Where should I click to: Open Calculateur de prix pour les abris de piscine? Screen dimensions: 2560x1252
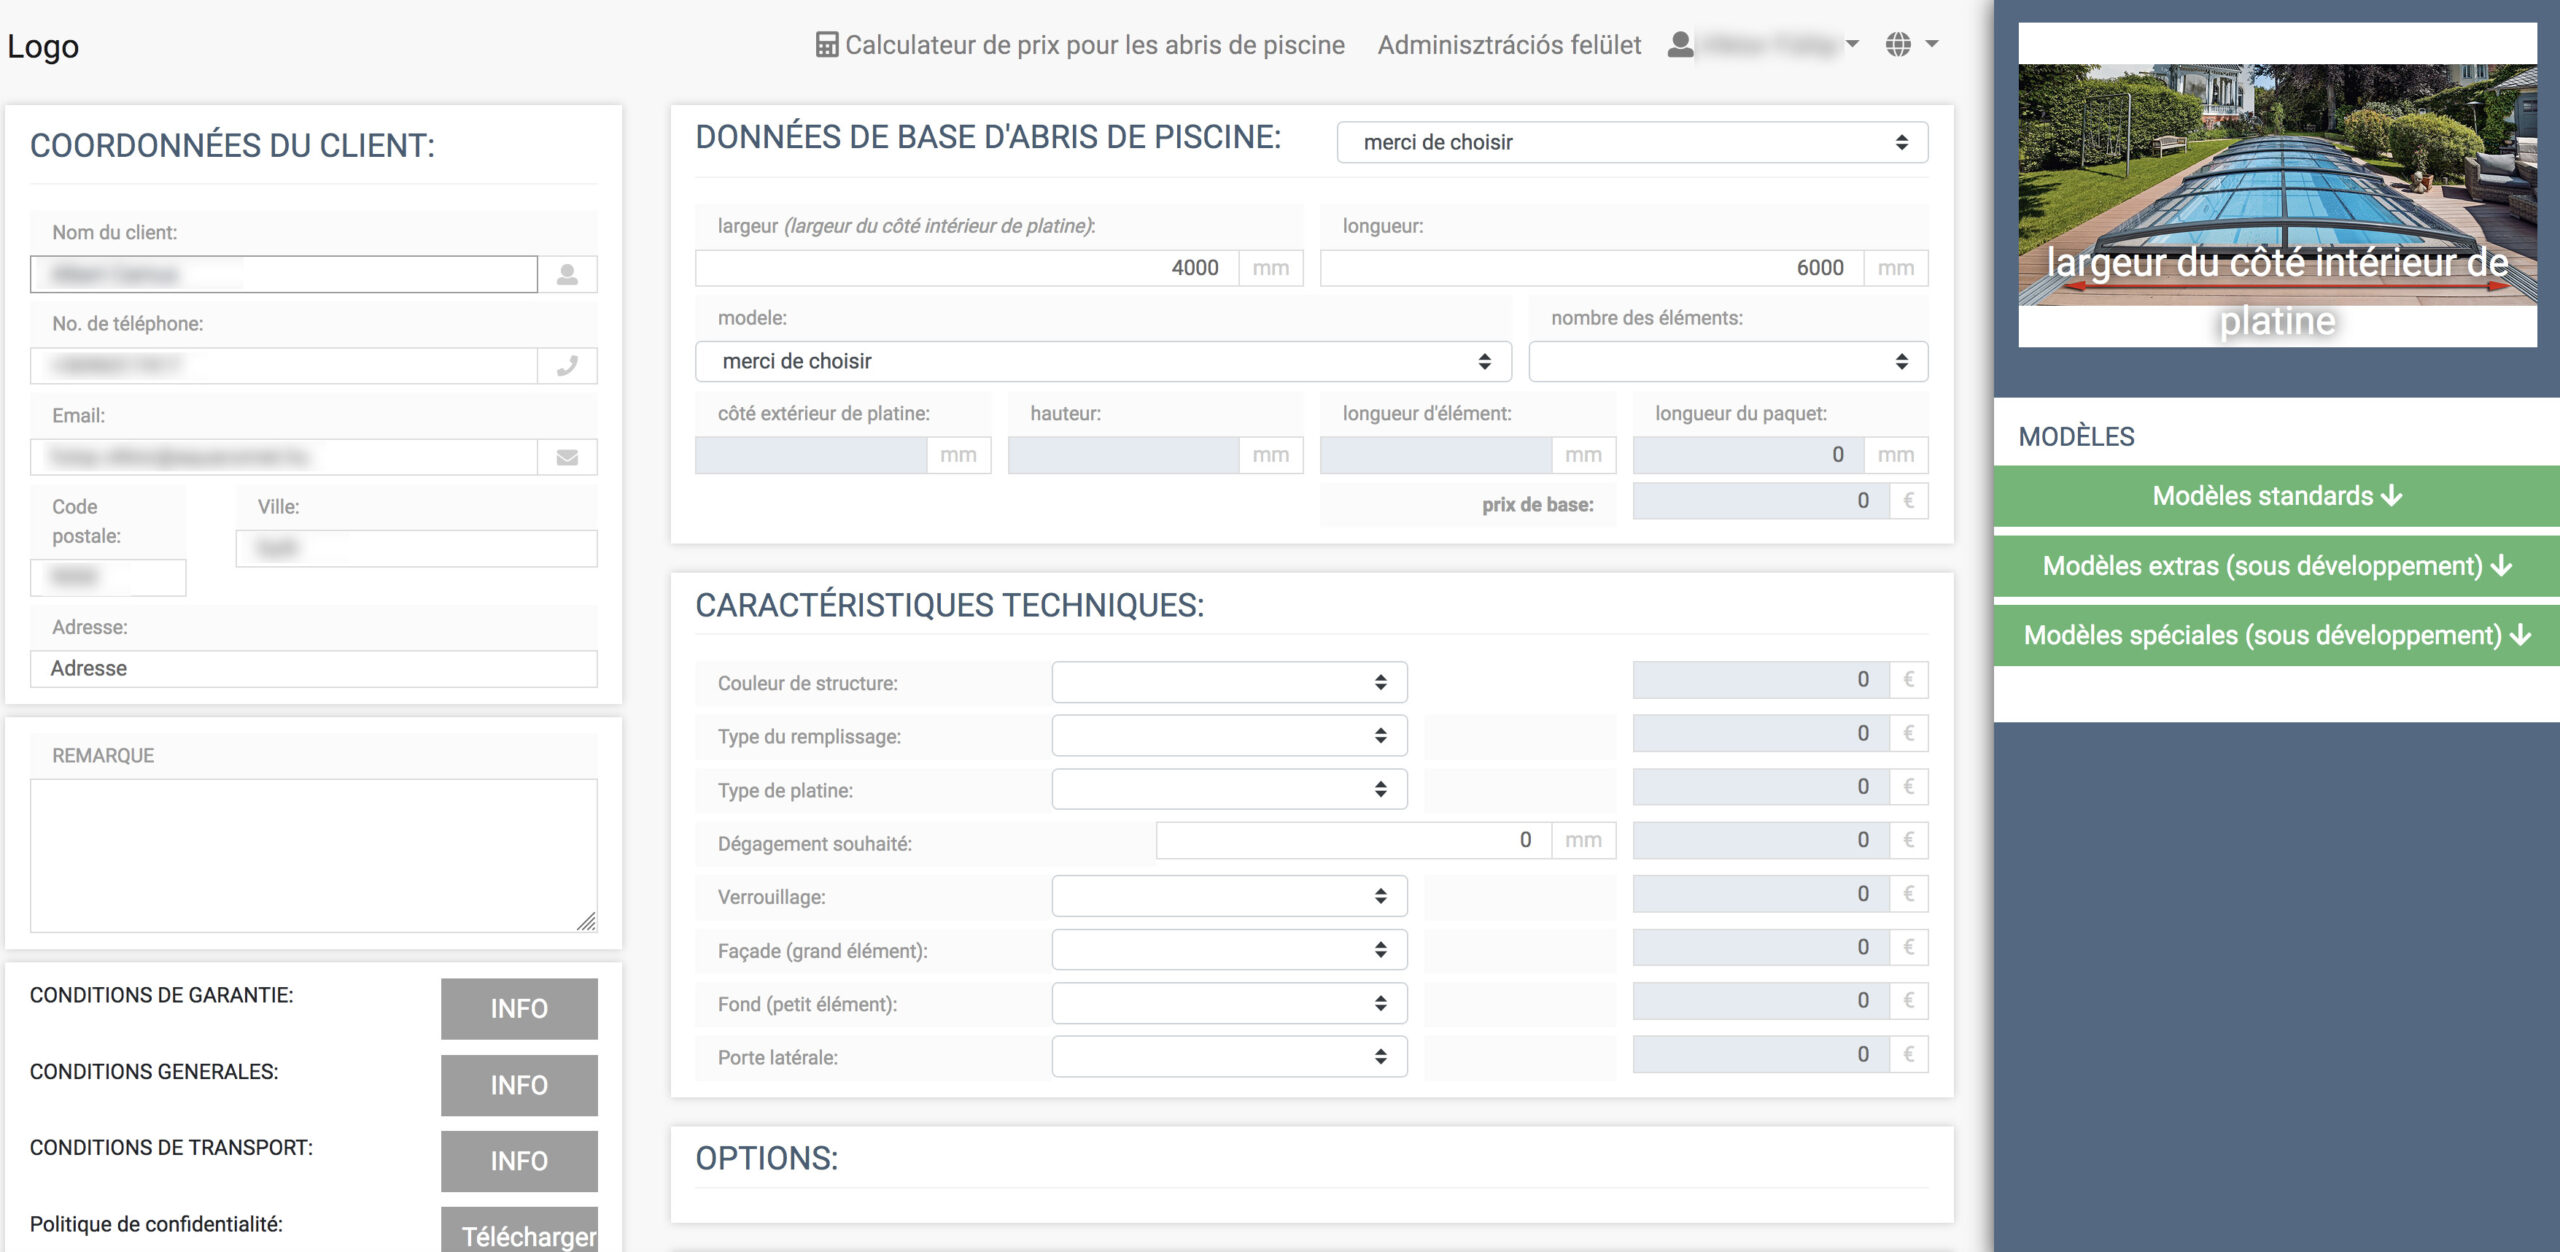coord(1080,45)
